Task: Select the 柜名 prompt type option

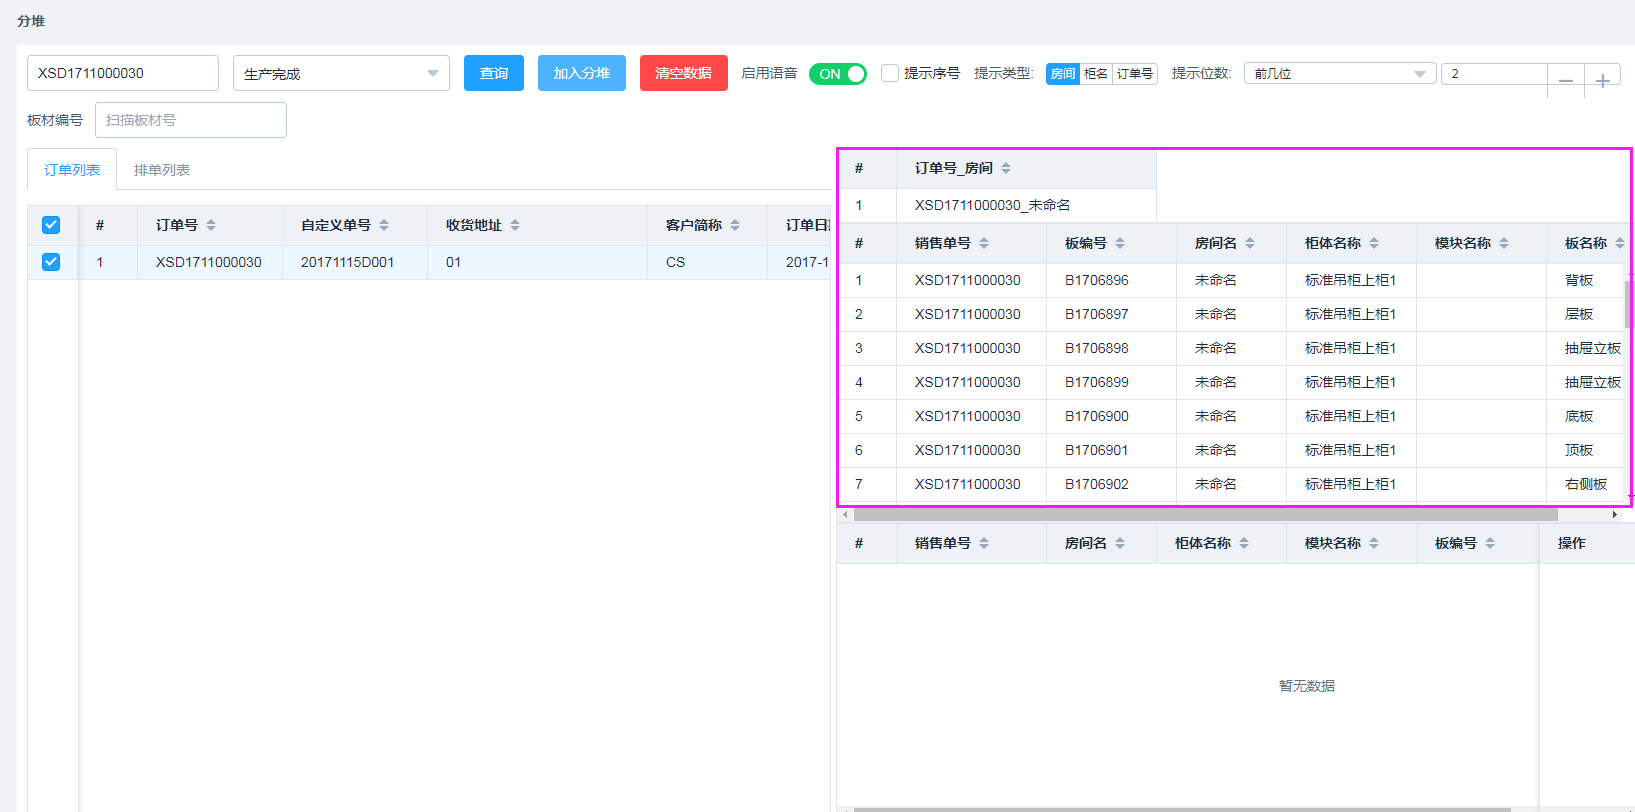Action: [x=1096, y=74]
